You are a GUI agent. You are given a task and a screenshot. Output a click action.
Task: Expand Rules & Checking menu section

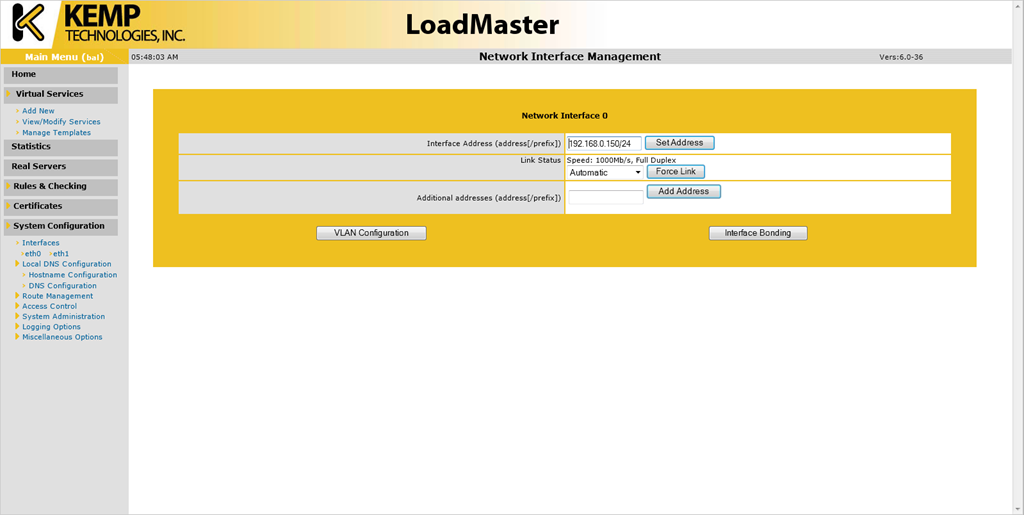(61, 187)
